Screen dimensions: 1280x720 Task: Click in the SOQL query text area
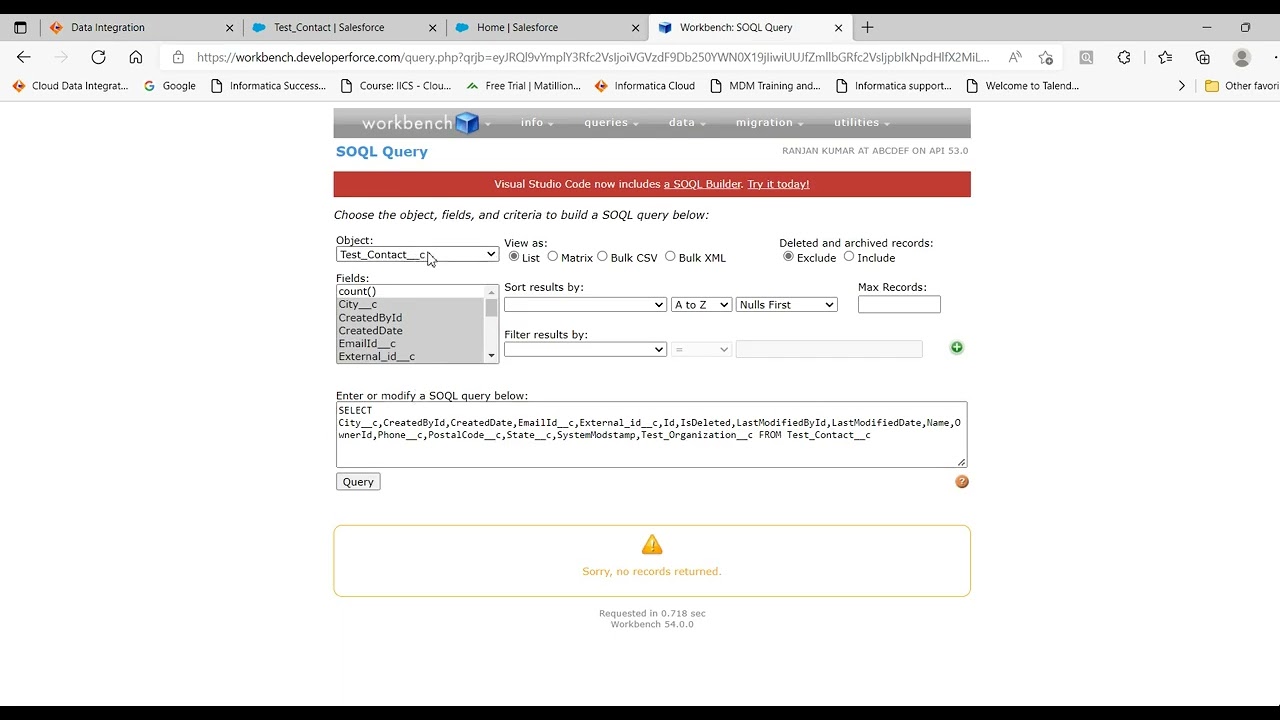click(x=651, y=434)
